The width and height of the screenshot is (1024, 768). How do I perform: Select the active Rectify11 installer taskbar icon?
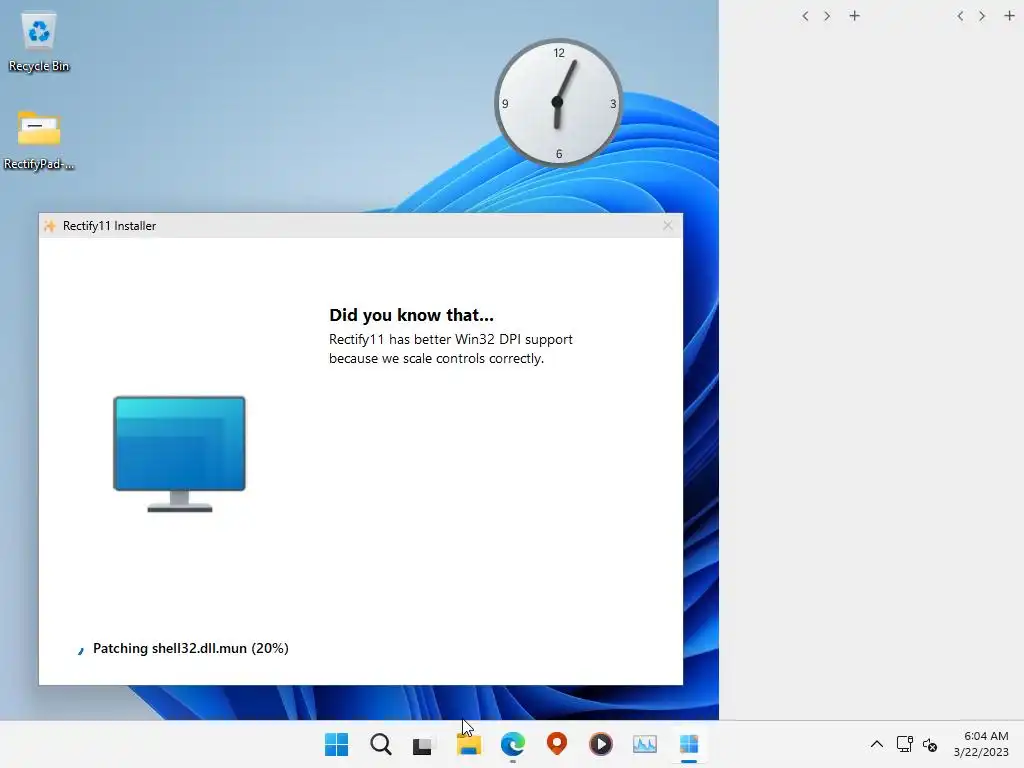click(x=689, y=744)
